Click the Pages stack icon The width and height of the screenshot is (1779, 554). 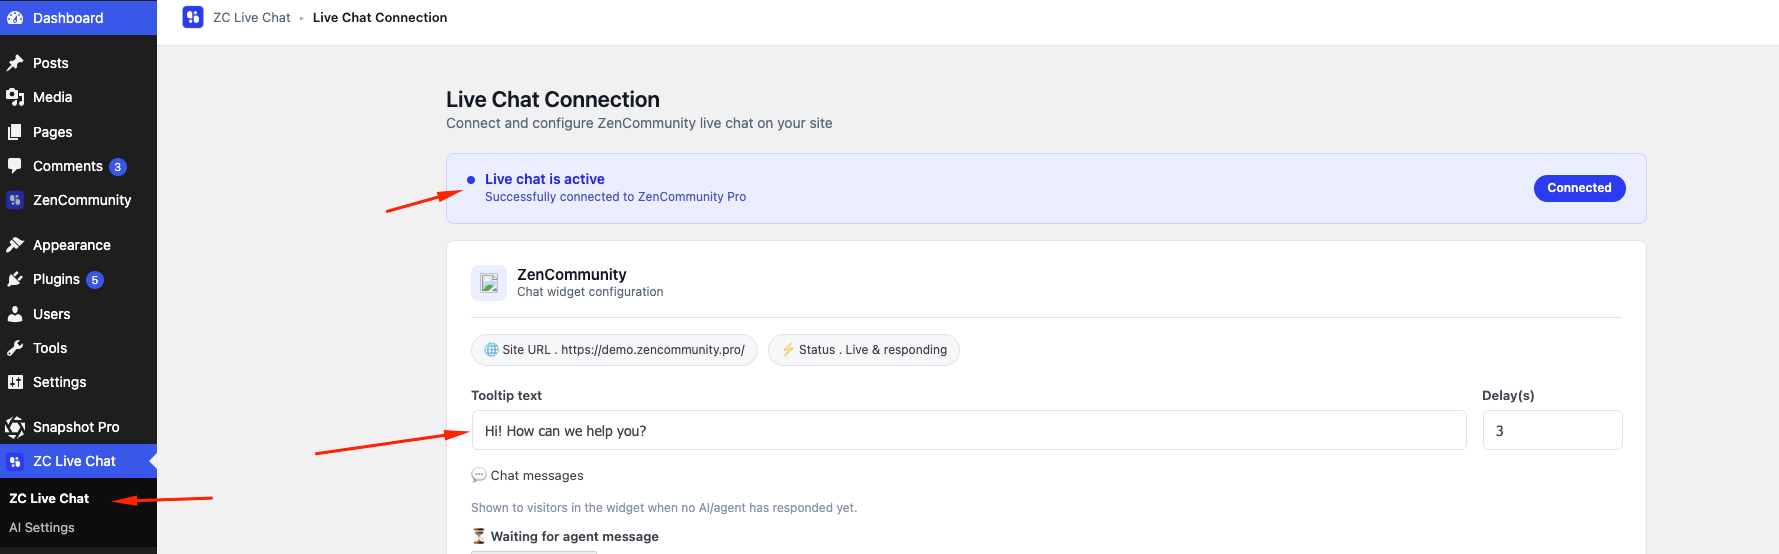click(15, 132)
